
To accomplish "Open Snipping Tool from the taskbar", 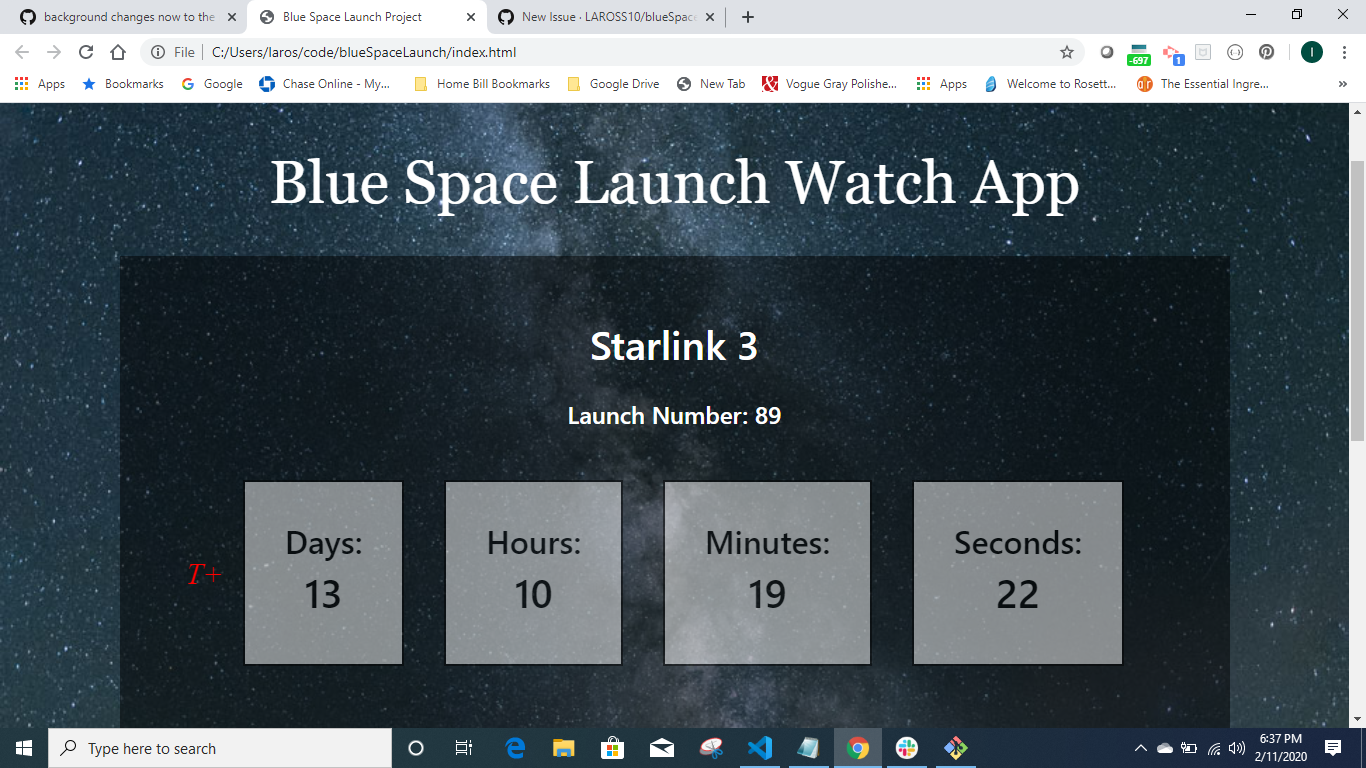I will (x=710, y=748).
